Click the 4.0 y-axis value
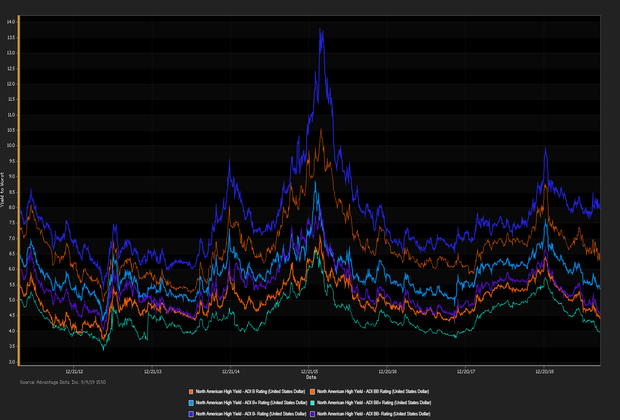Image resolution: width=620 pixels, height=420 pixels. [11, 331]
